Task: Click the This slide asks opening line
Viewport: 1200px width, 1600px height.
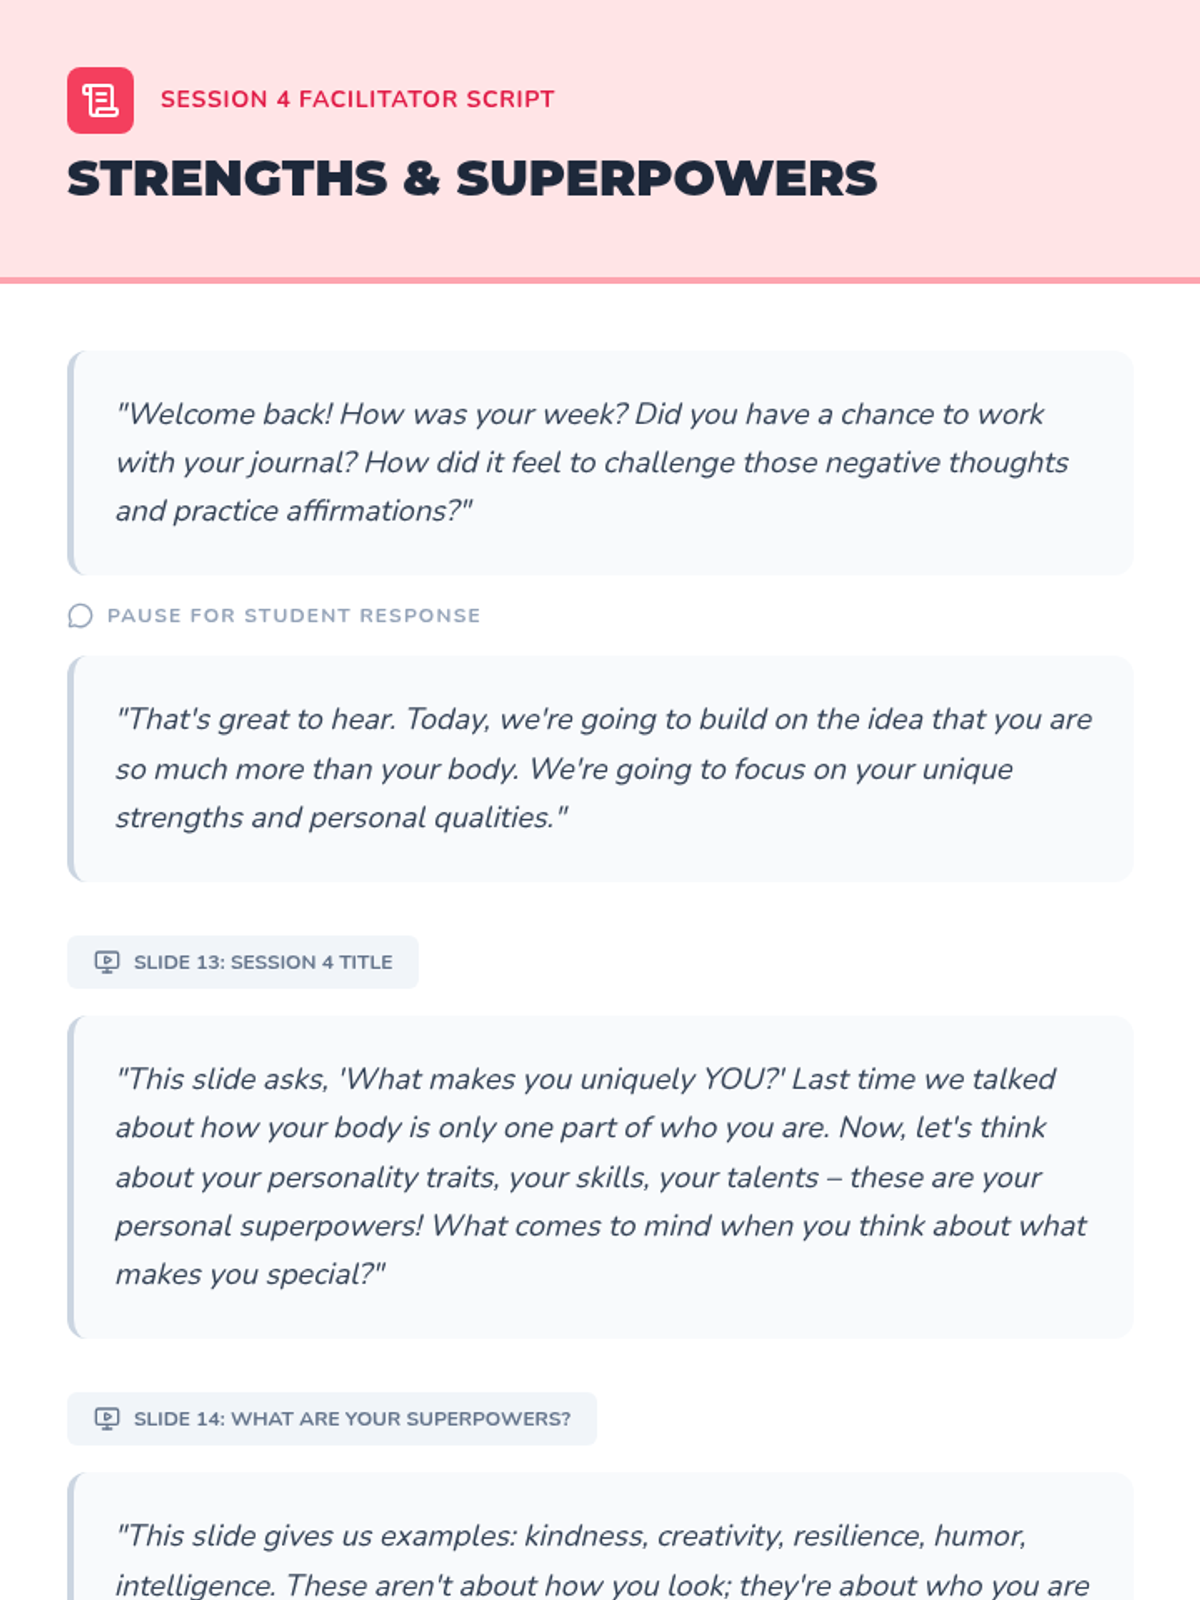Action: click(x=586, y=1079)
